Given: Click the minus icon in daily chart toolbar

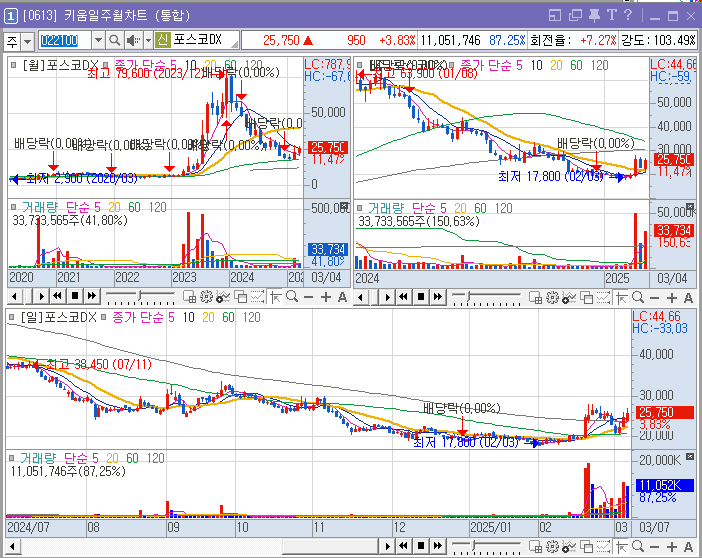Looking at the screenshot, I should coord(654,547).
